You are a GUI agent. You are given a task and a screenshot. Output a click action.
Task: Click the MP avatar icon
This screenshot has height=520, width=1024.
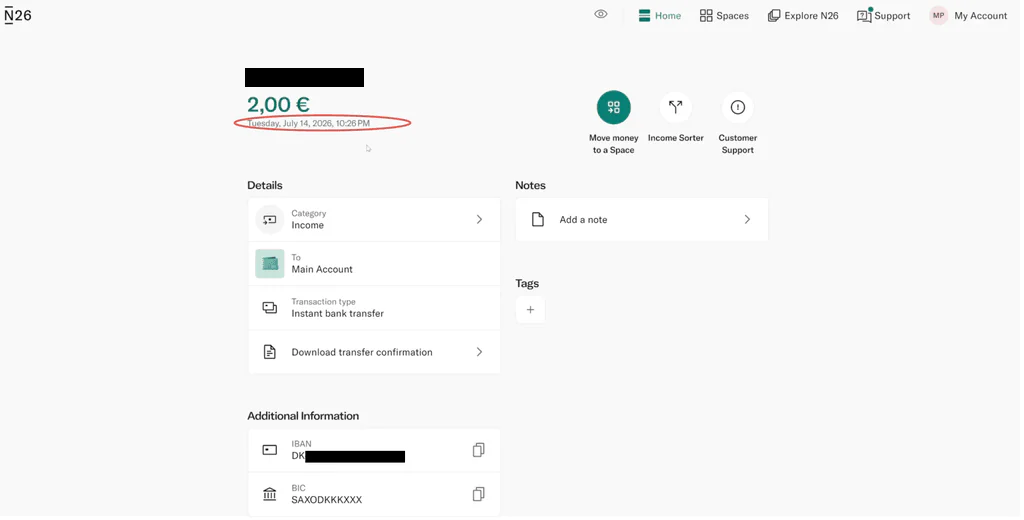pyautogui.click(x=938, y=16)
